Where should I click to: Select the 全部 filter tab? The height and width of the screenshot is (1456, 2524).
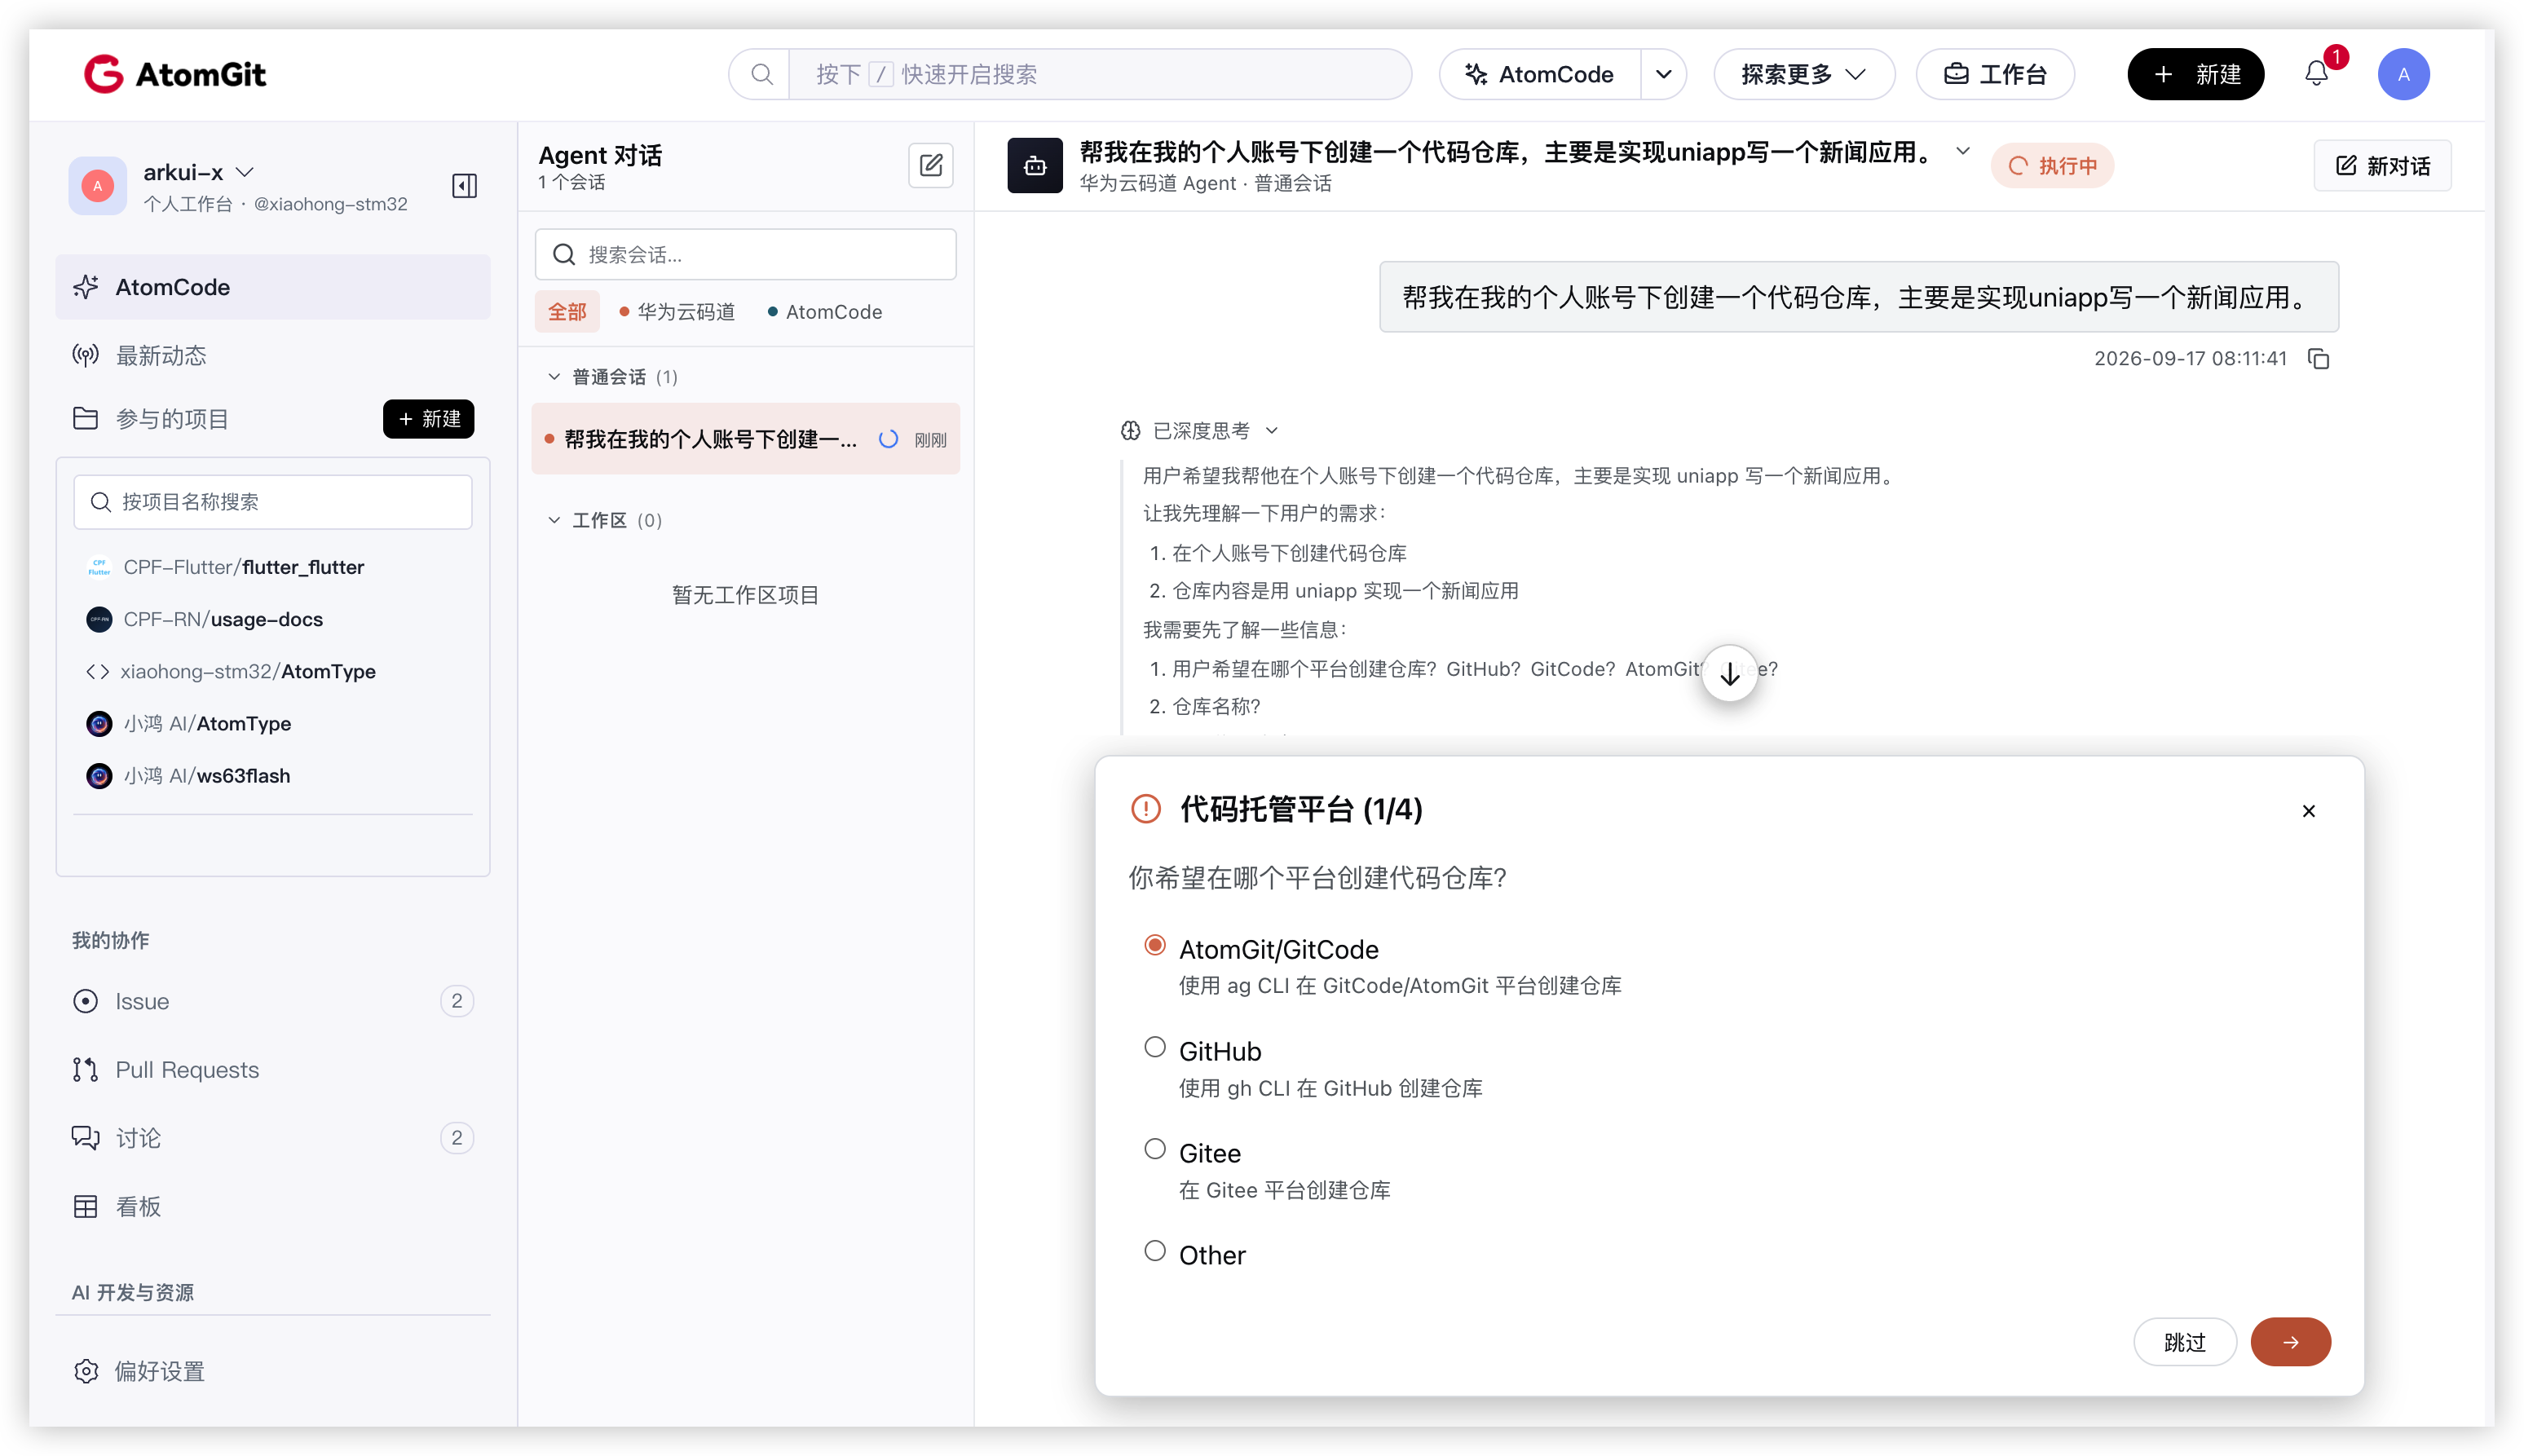click(567, 312)
